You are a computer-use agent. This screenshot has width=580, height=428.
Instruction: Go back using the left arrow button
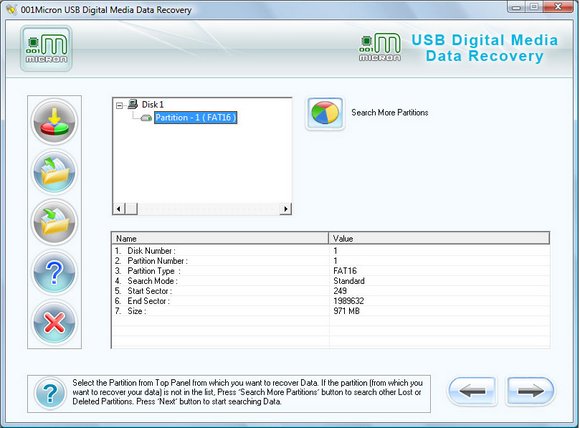pyautogui.click(x=472, y=391)
